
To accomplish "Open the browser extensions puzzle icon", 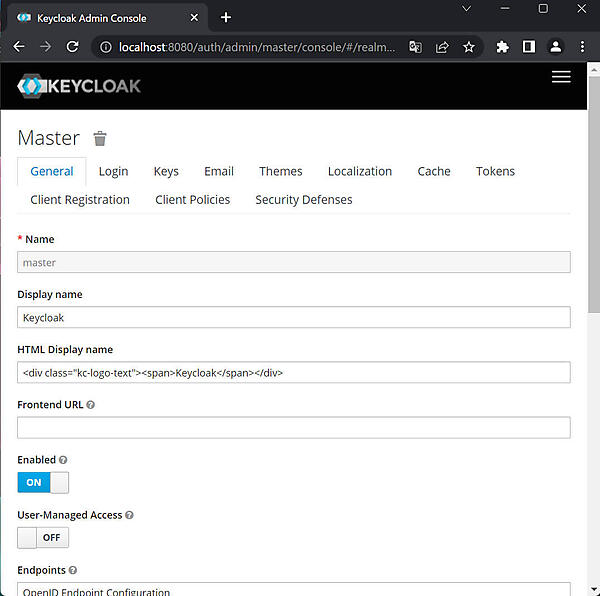I will (x=502, y=47).
